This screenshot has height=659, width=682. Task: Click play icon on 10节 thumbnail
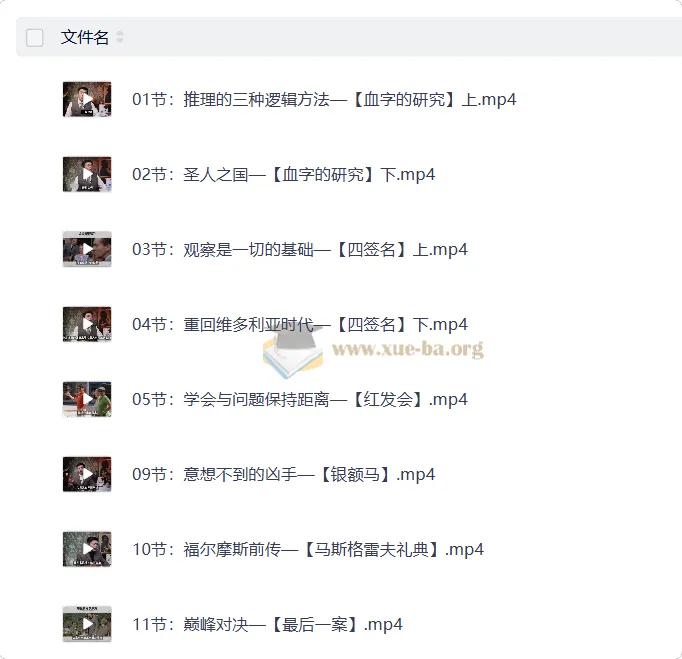(x=87, y=549)
